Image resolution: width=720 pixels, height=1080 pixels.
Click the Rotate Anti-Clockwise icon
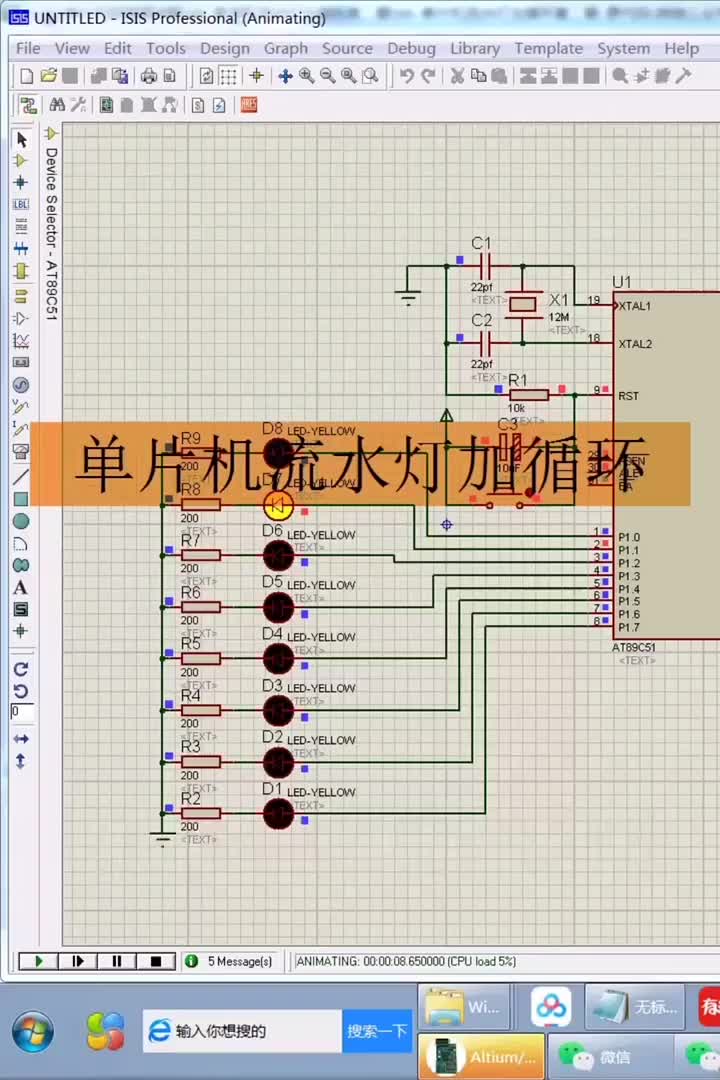(21, 691)
